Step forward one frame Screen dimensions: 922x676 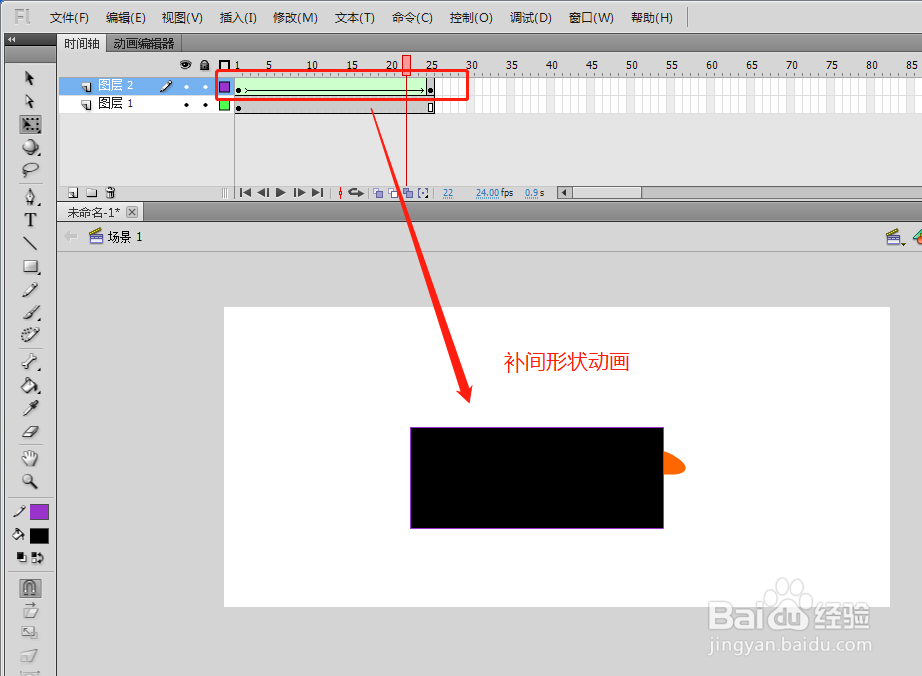coord(299,192)
